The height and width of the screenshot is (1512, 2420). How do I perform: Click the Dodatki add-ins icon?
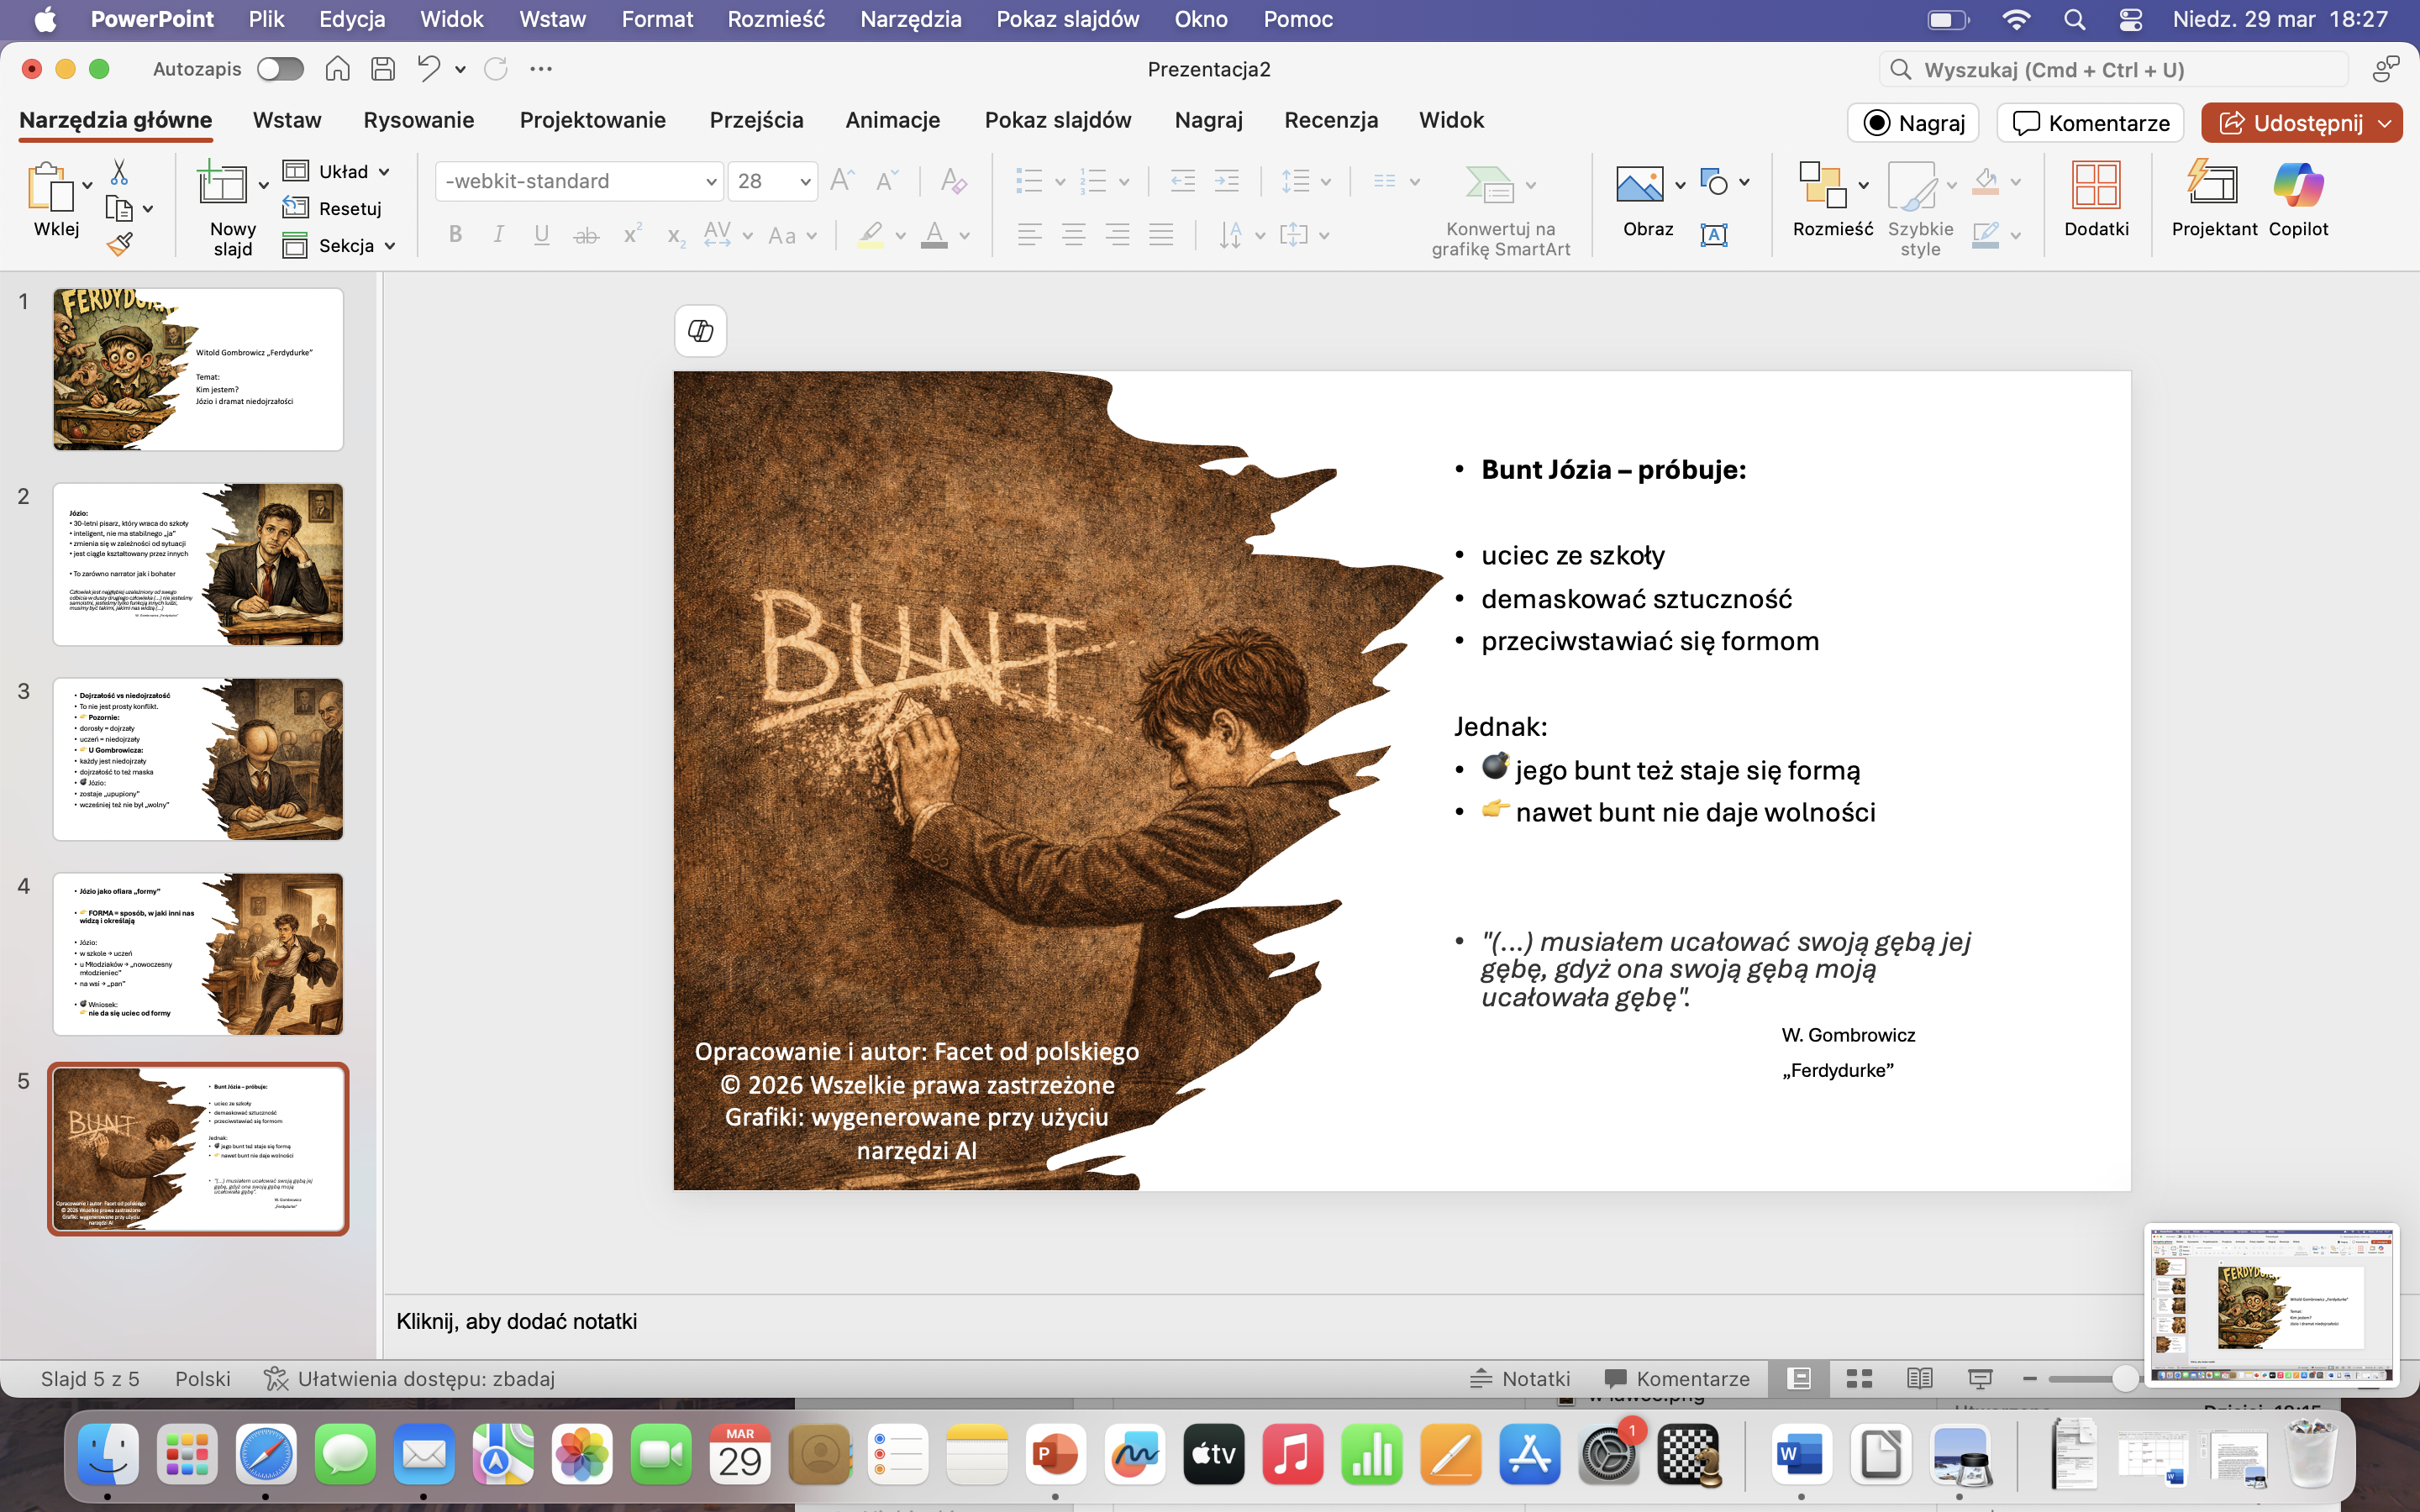coord(2095,200)
